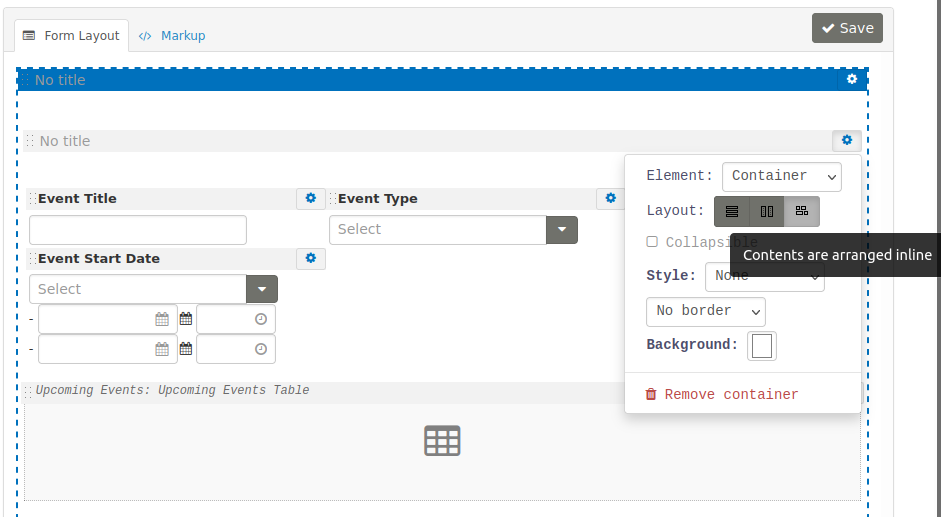Switch to the Markup tab

pos(172,36)
